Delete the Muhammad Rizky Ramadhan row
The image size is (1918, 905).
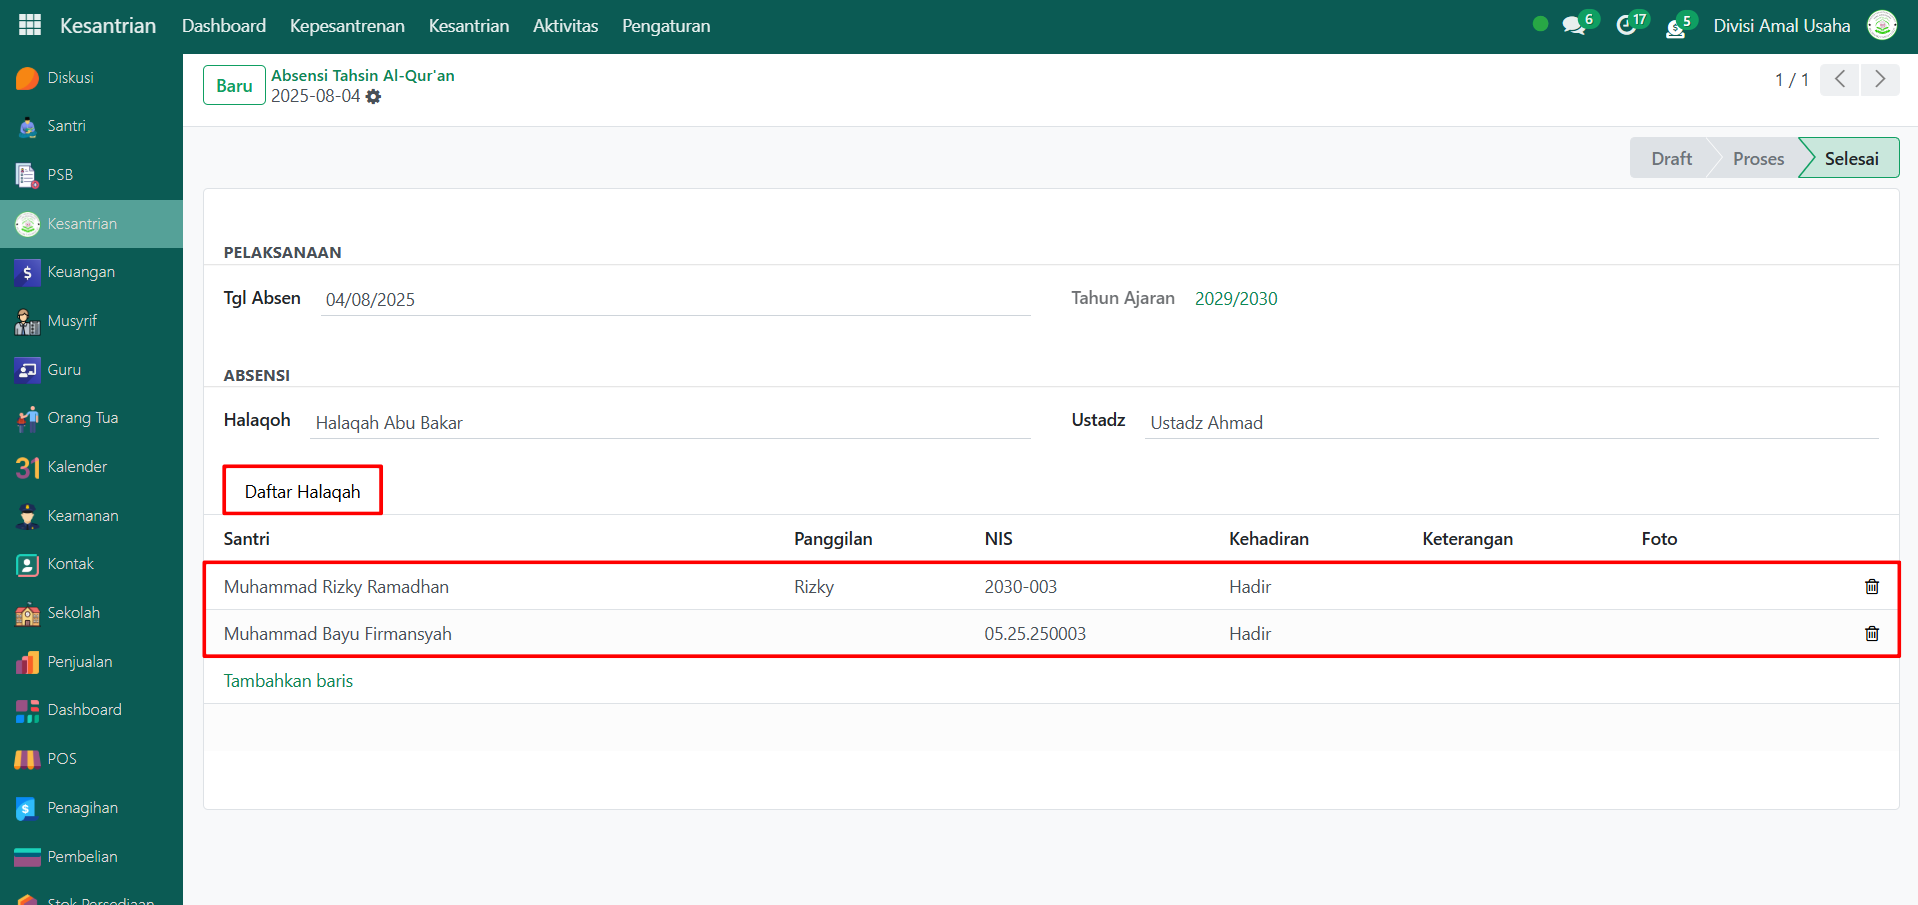point(1871,587)
